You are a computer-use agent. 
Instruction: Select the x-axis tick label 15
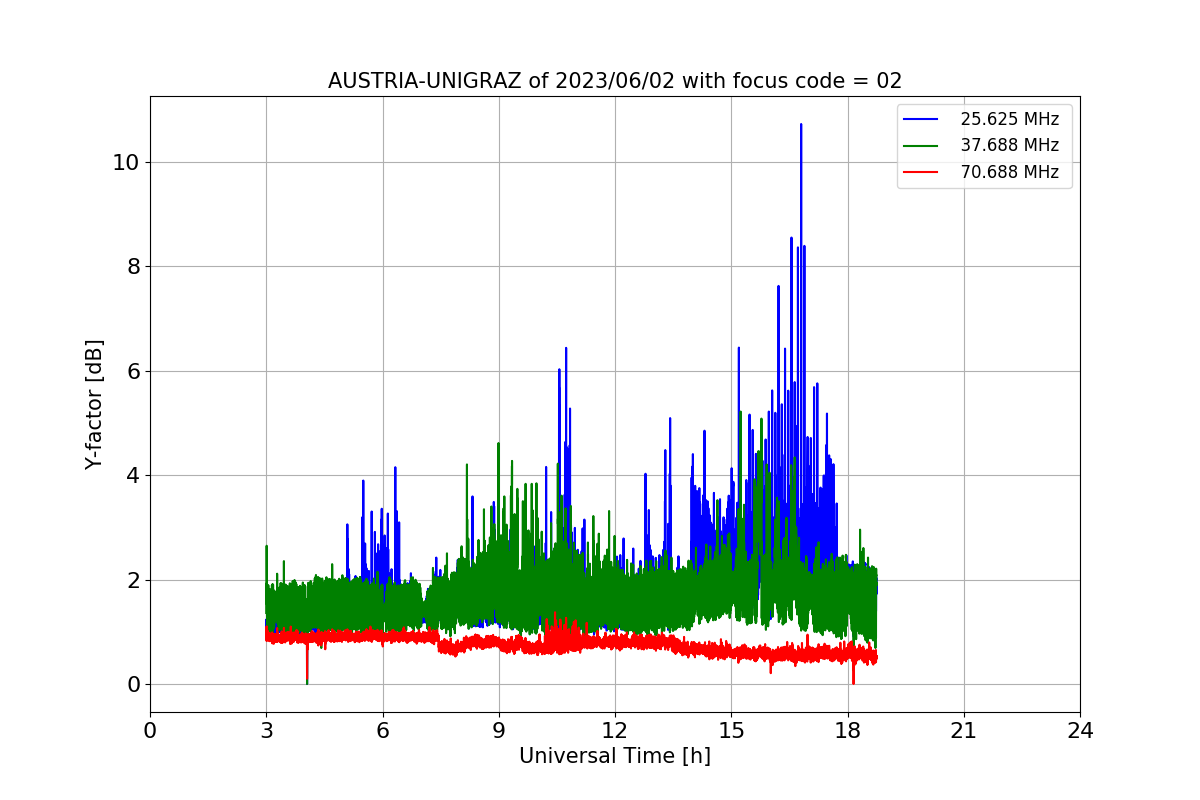(x=731, y=731)
